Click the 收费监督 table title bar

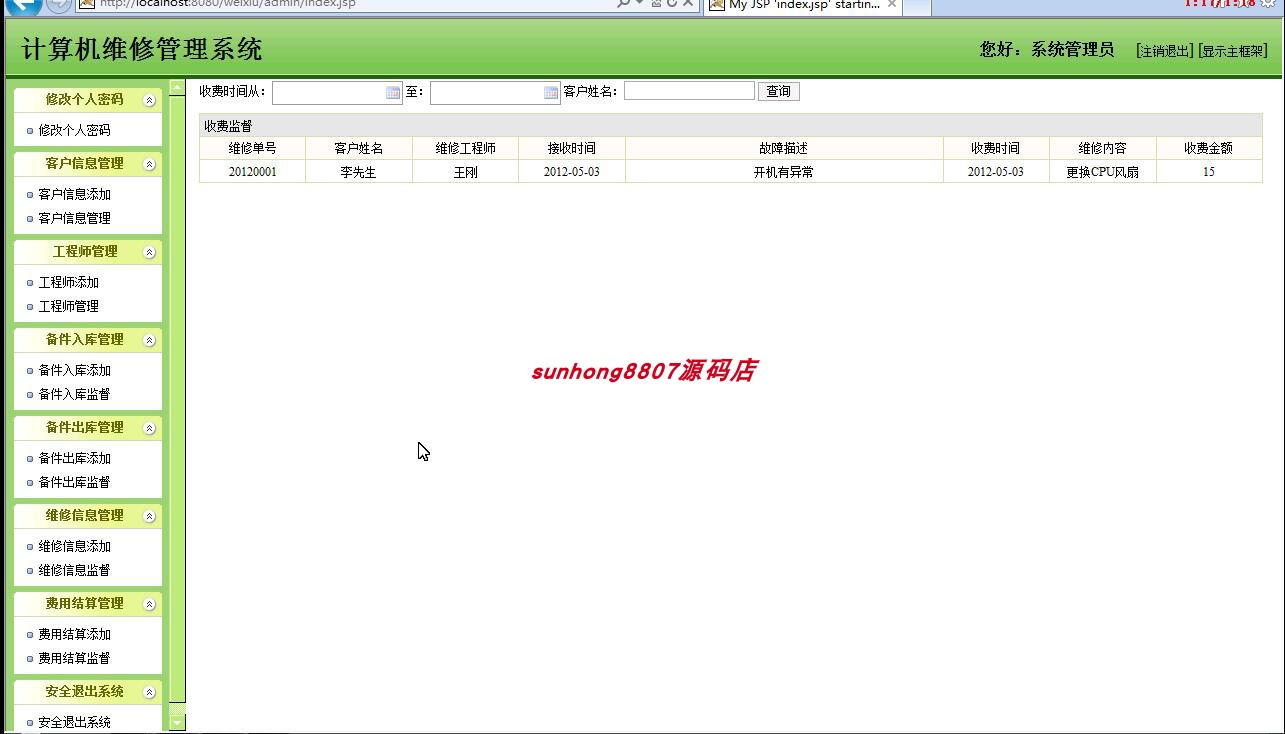(731, 126)
